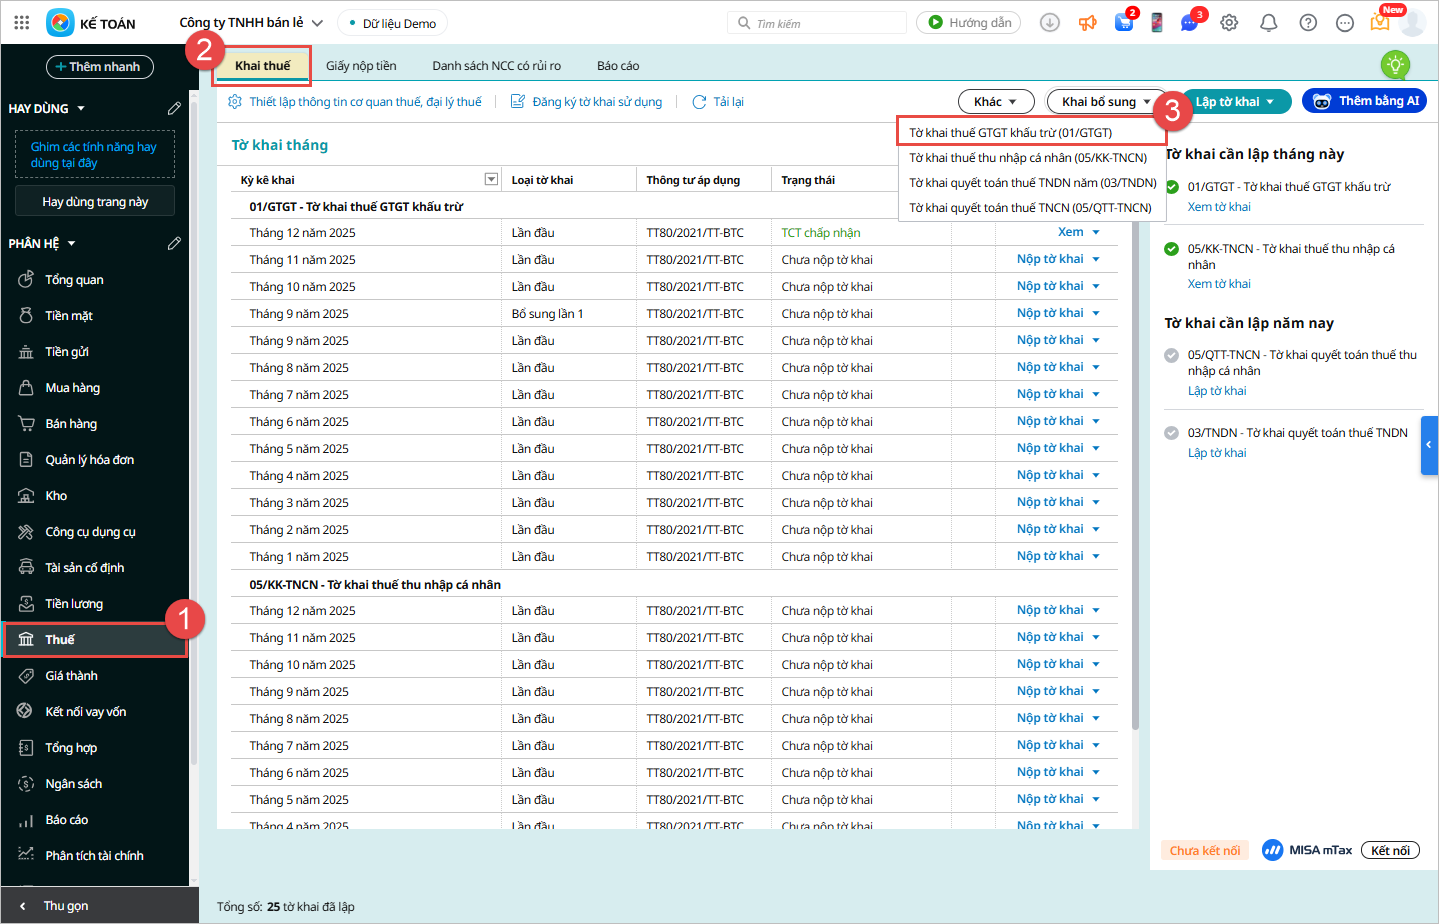The width and height of the screenshot is (1439, 924).
Task: Click Nộp tờ khai for Tháng 11 2025
Action: pos(1049,259)
